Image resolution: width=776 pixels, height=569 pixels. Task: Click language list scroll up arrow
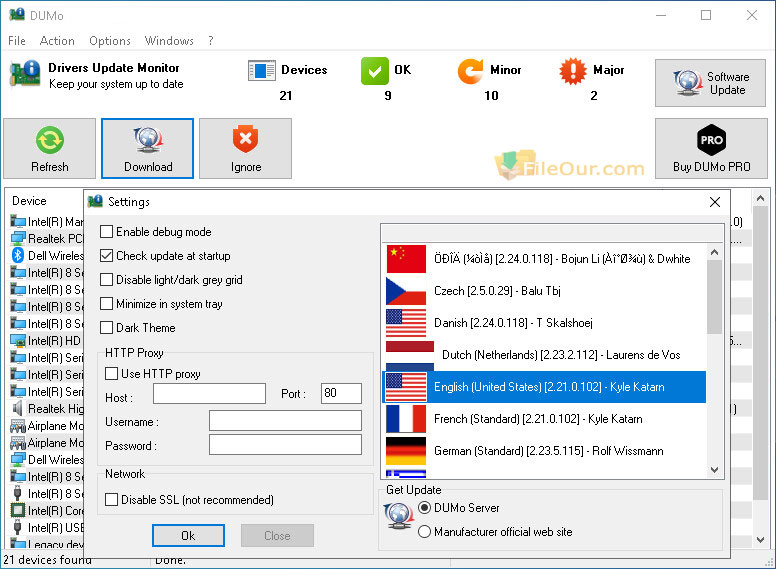click(714, 252)
